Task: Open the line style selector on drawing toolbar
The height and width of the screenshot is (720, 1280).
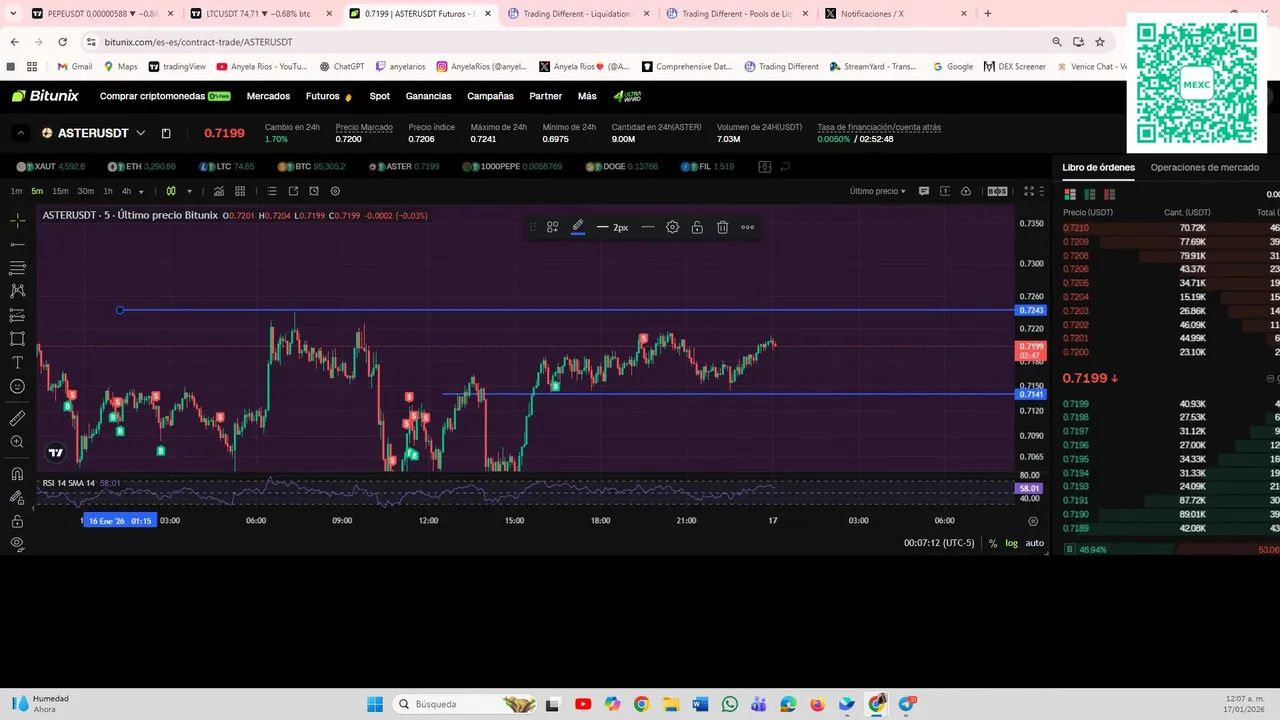Action: [647, 227]
